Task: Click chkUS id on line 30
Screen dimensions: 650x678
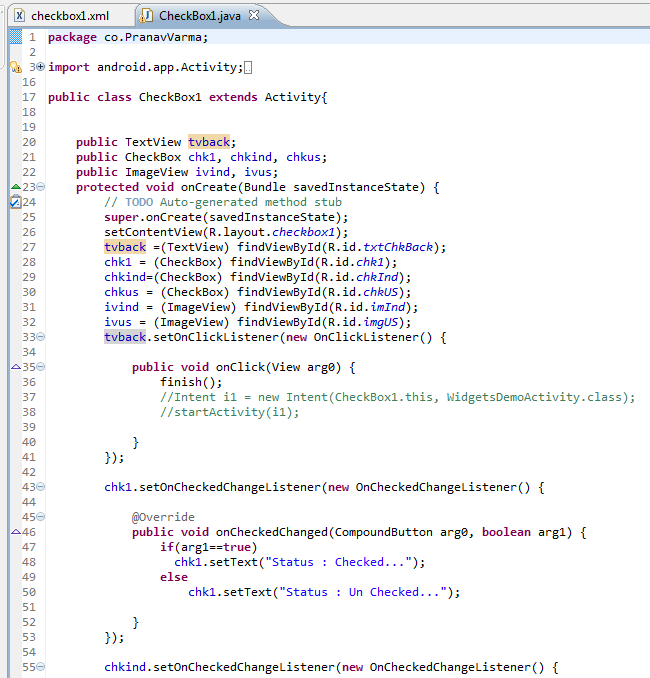Action: pos(380,292)
